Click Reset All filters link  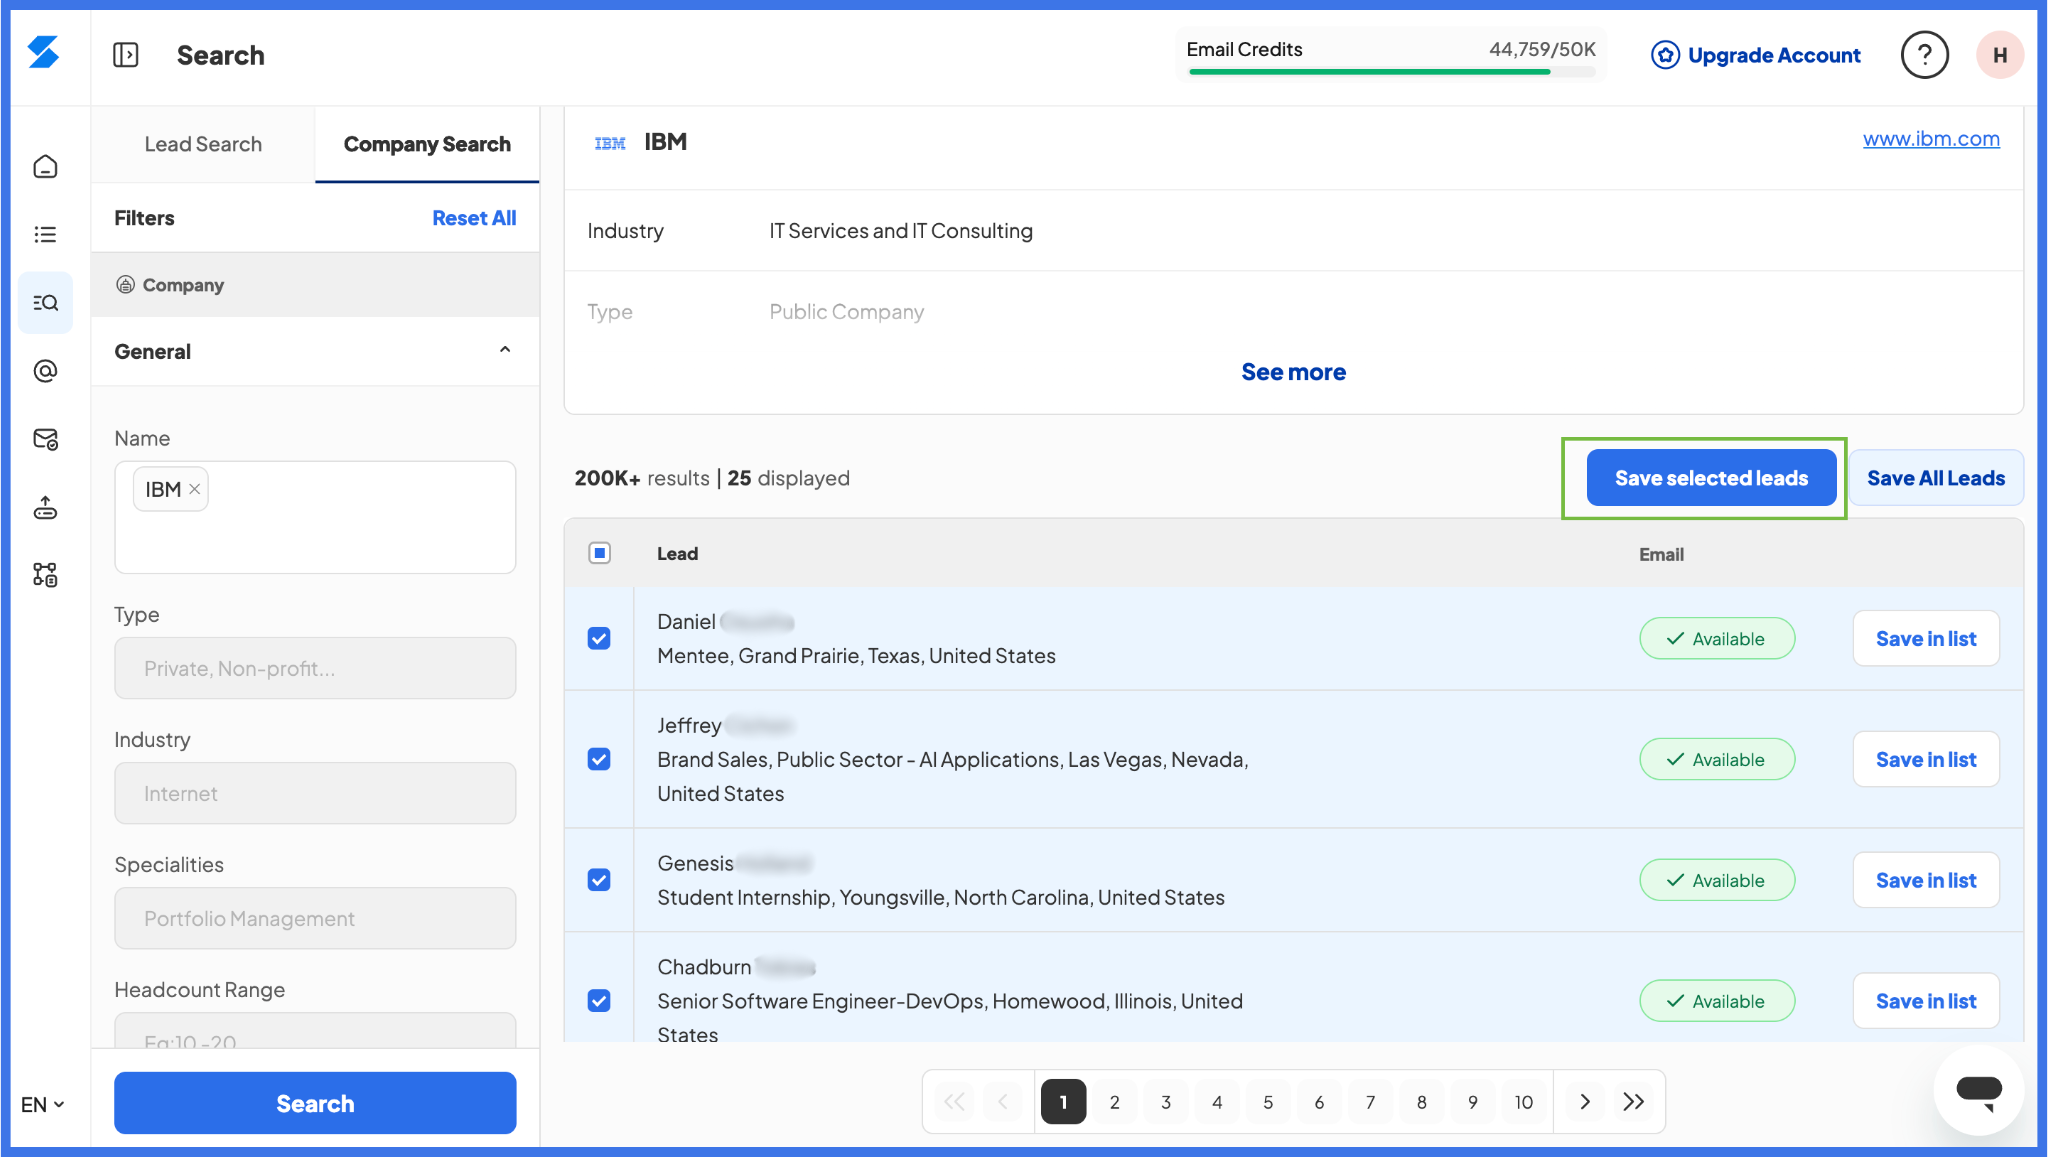point(474,218)
